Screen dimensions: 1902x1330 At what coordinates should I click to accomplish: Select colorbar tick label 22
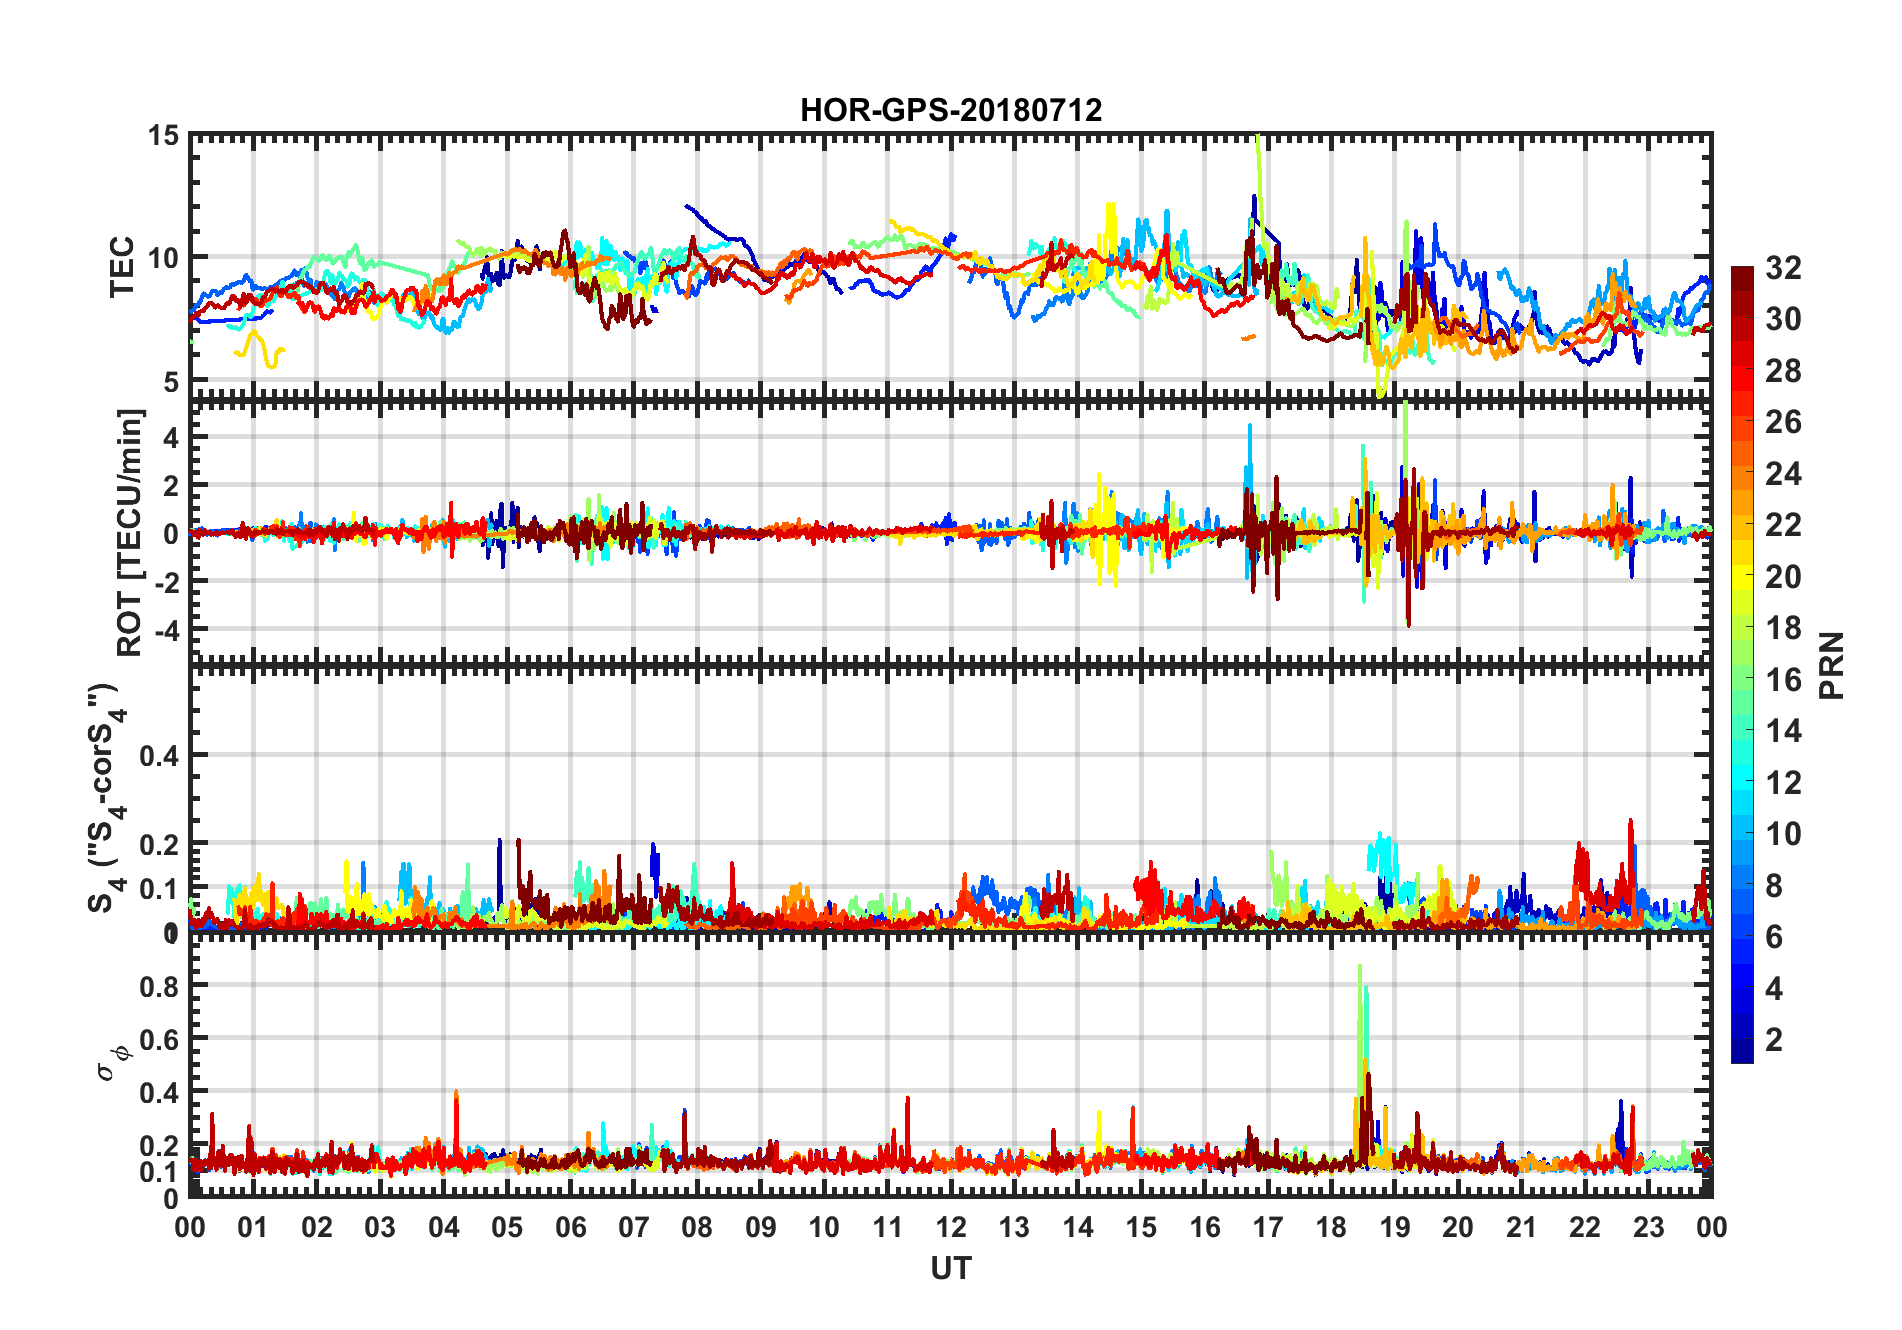[x=1784, y=525]
